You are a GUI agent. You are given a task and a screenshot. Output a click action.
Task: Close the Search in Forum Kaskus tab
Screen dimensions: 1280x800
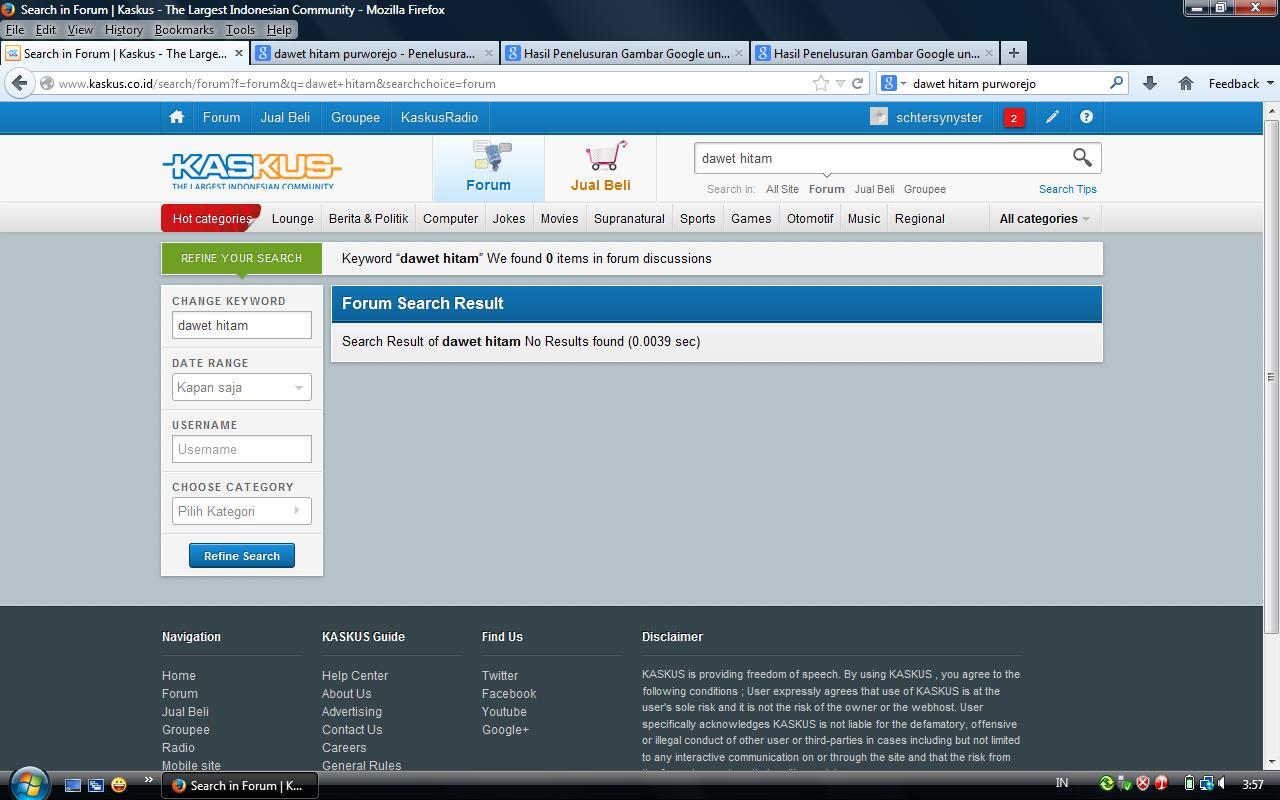pyautogui.click(x=238, y=53)
